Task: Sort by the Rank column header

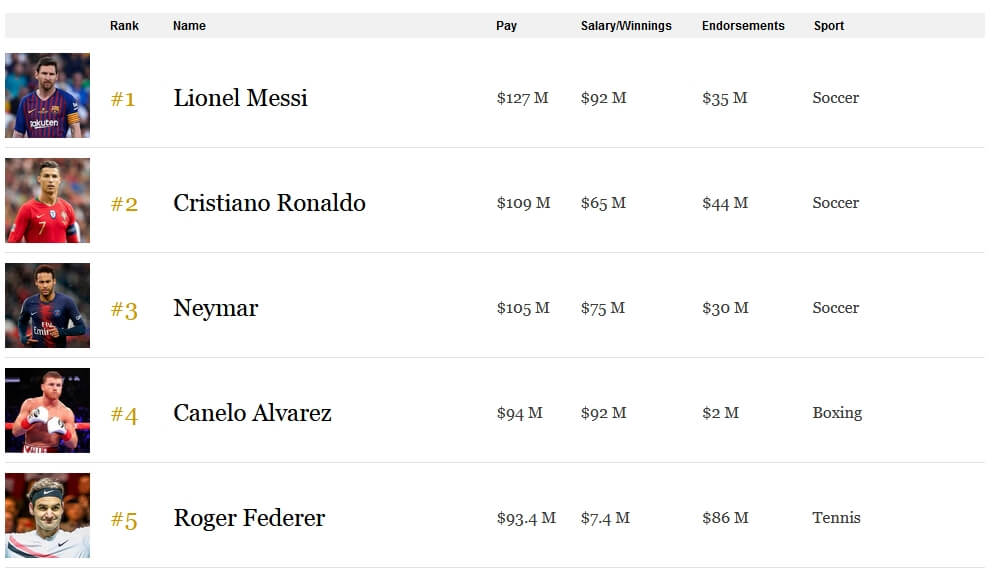Action: click(124, 26)
